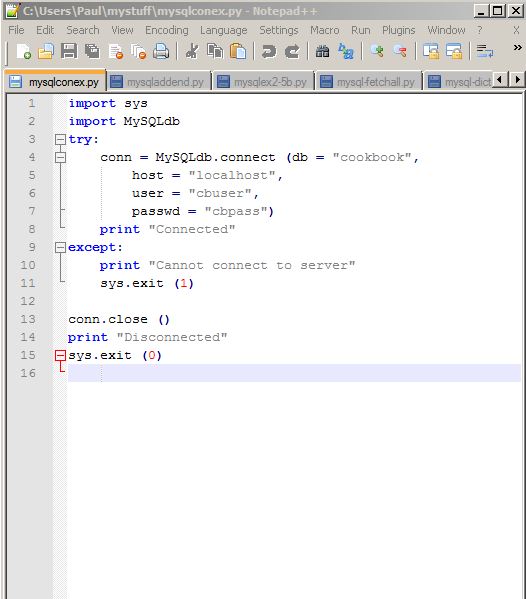Collapse fold marker at sys.exit (0) line
Image resolution: width=526 pixels, height=599 pixels.
60,356
